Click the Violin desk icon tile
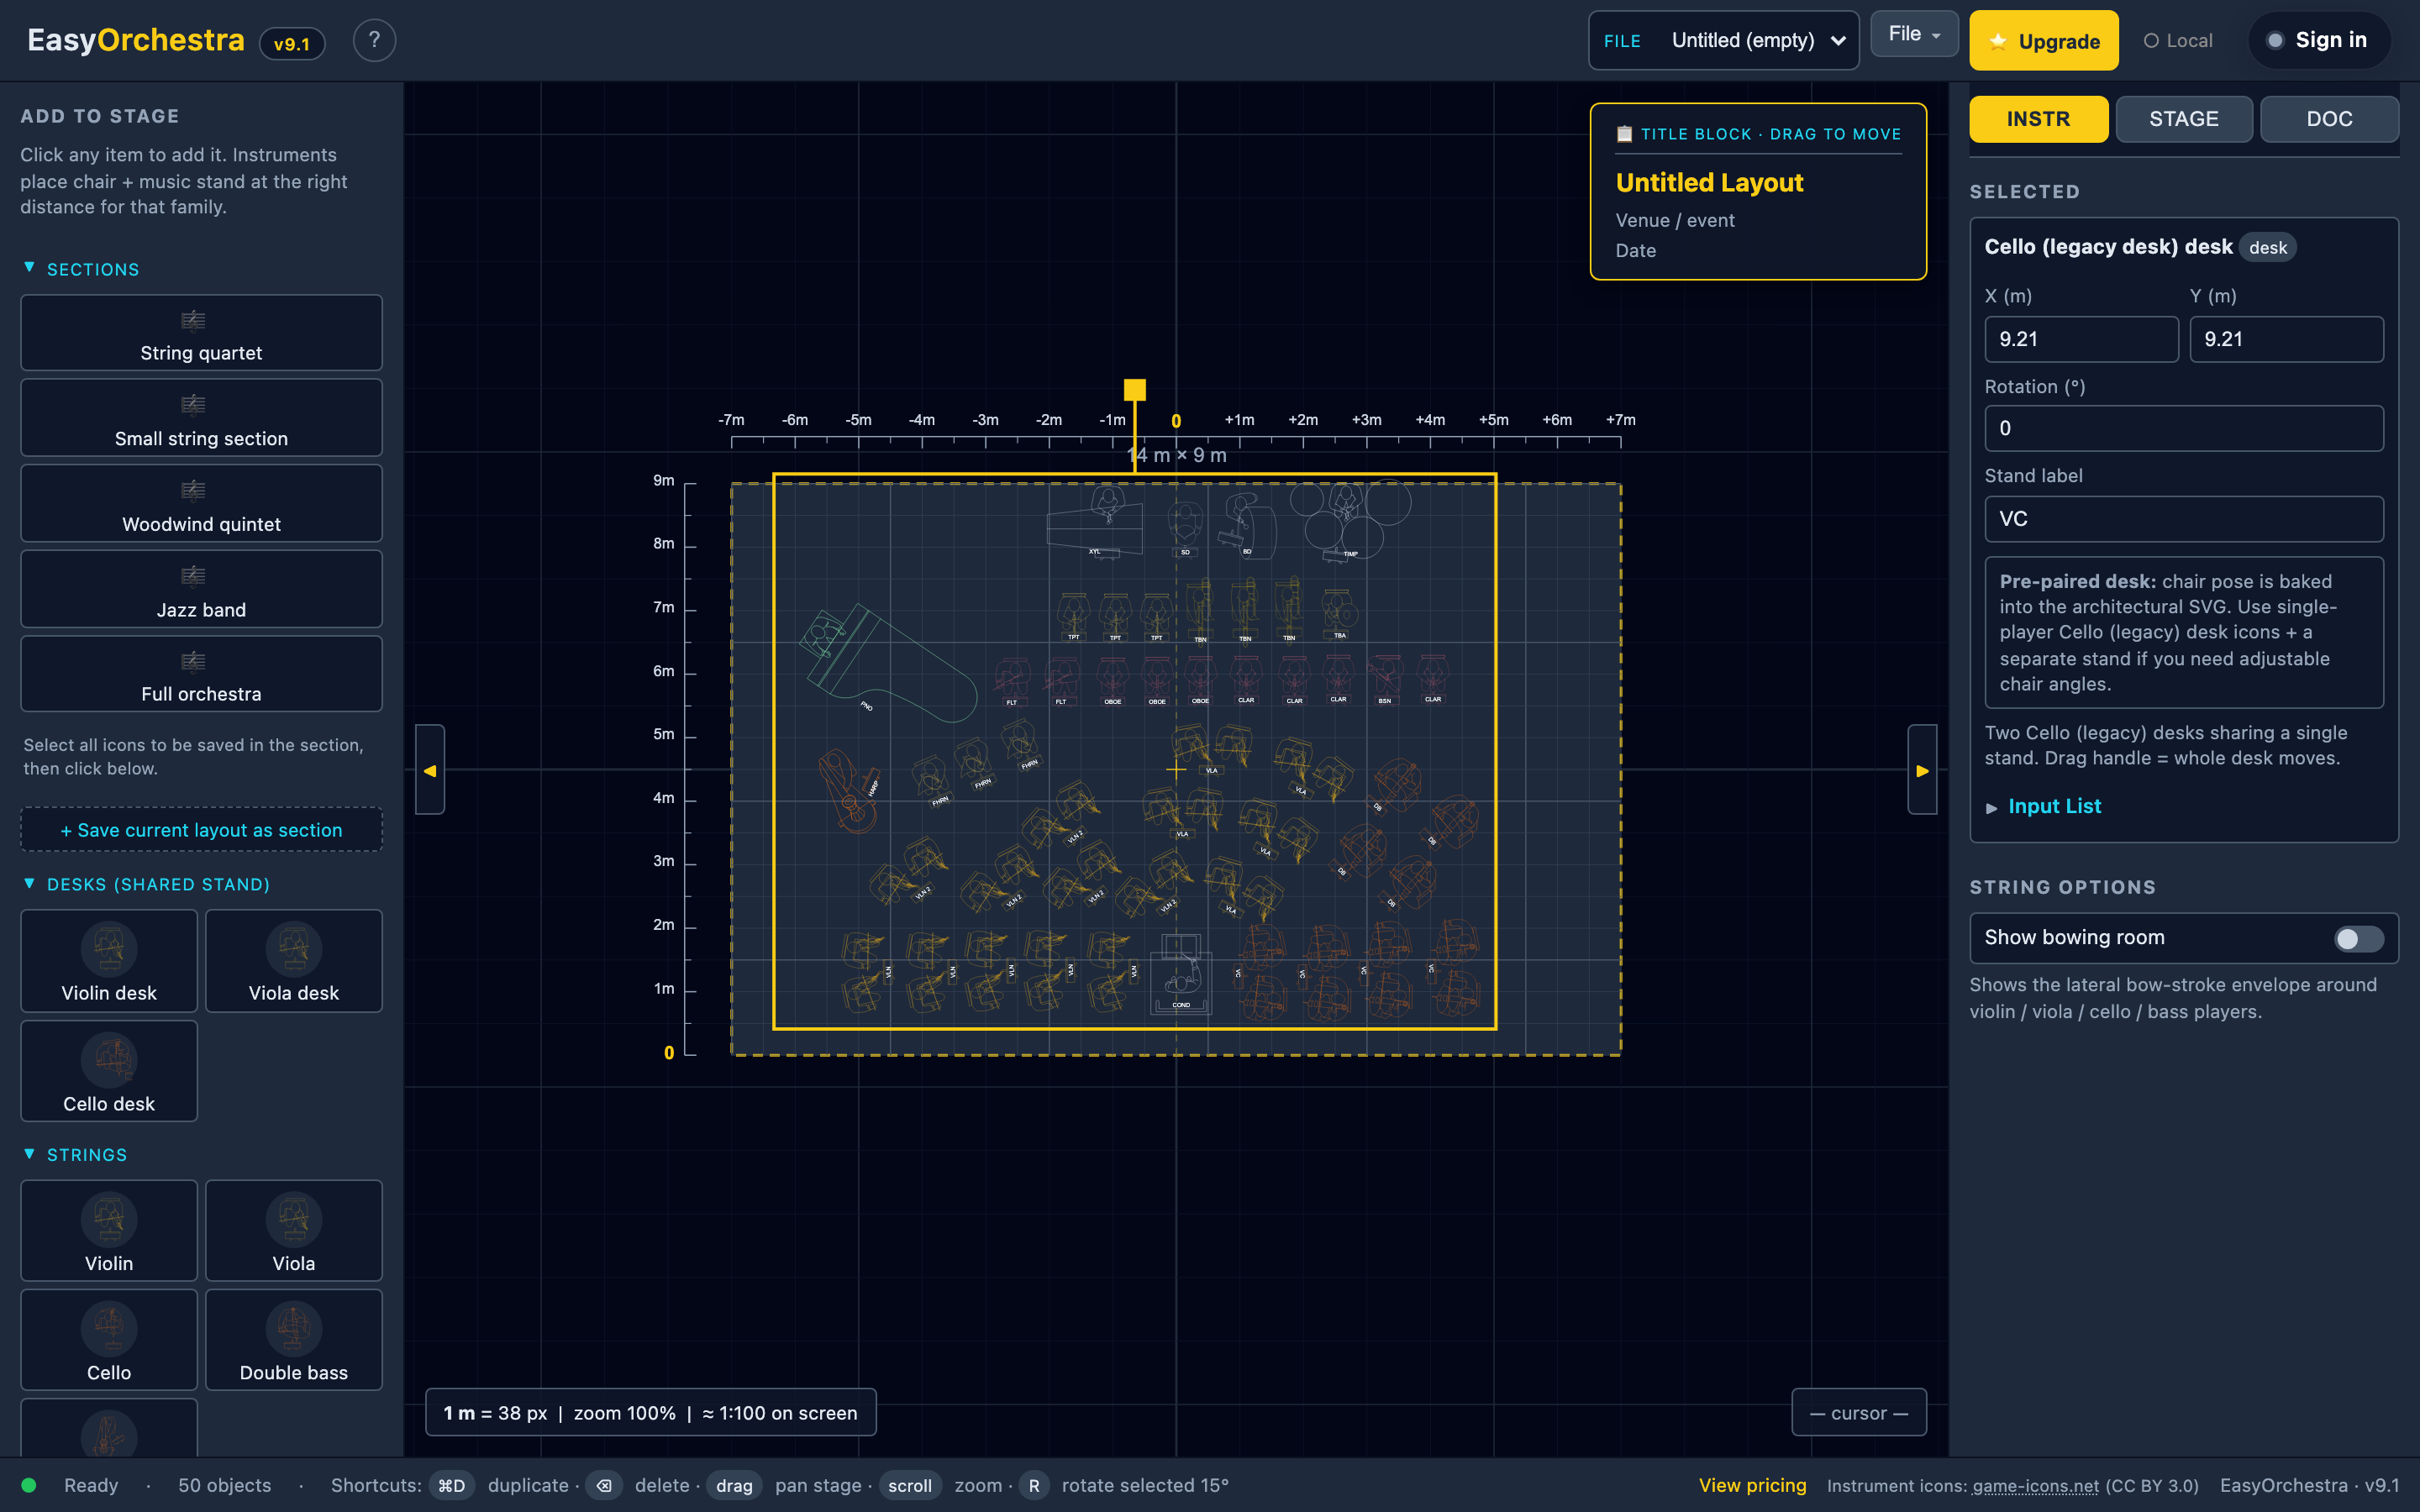 109,960
